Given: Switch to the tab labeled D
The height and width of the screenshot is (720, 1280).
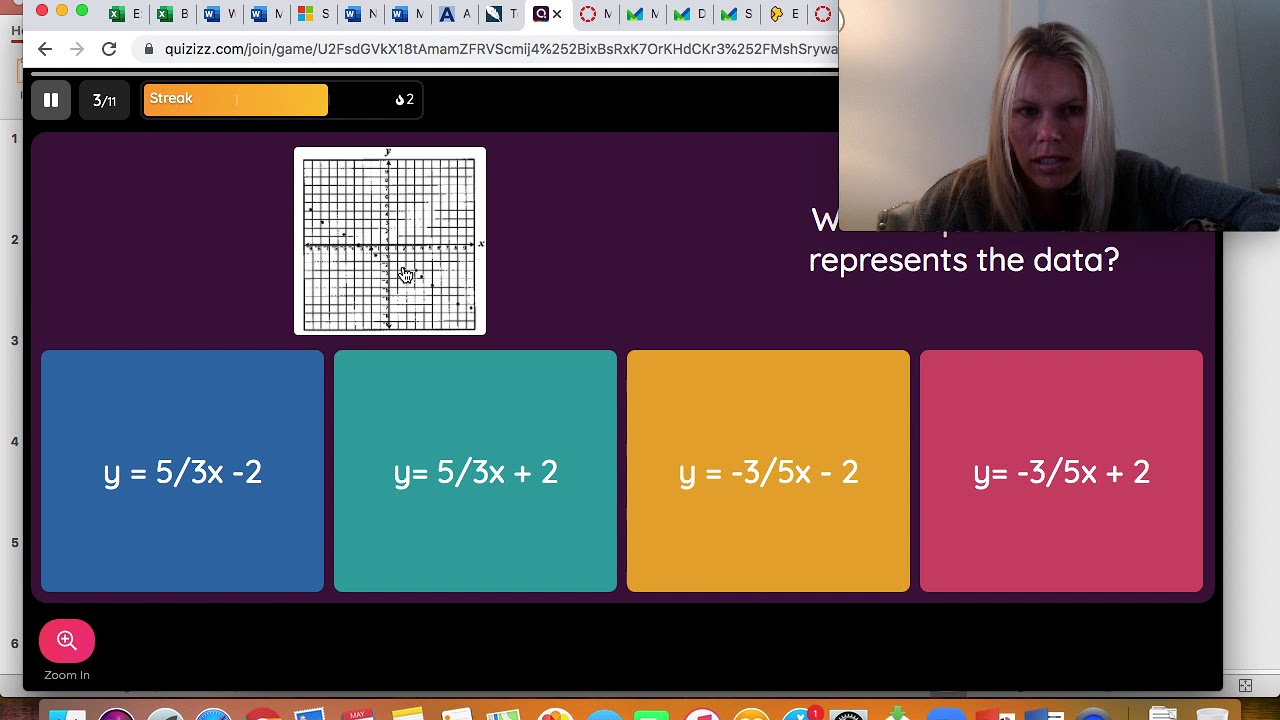Looking at the screenshot, I should tap(691, 14).
